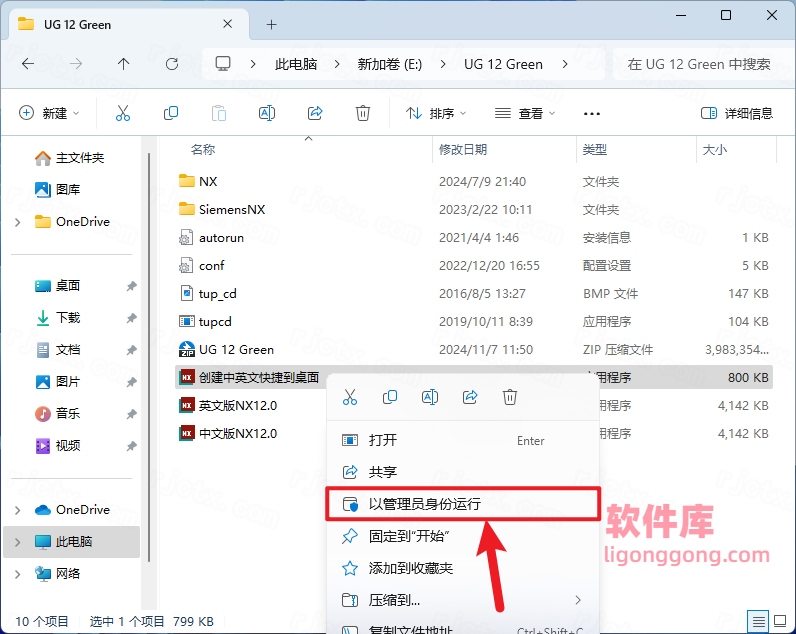
Task: Click the search box 在 UG 12 Green 中搜索
Action: (x=703, y=64)
